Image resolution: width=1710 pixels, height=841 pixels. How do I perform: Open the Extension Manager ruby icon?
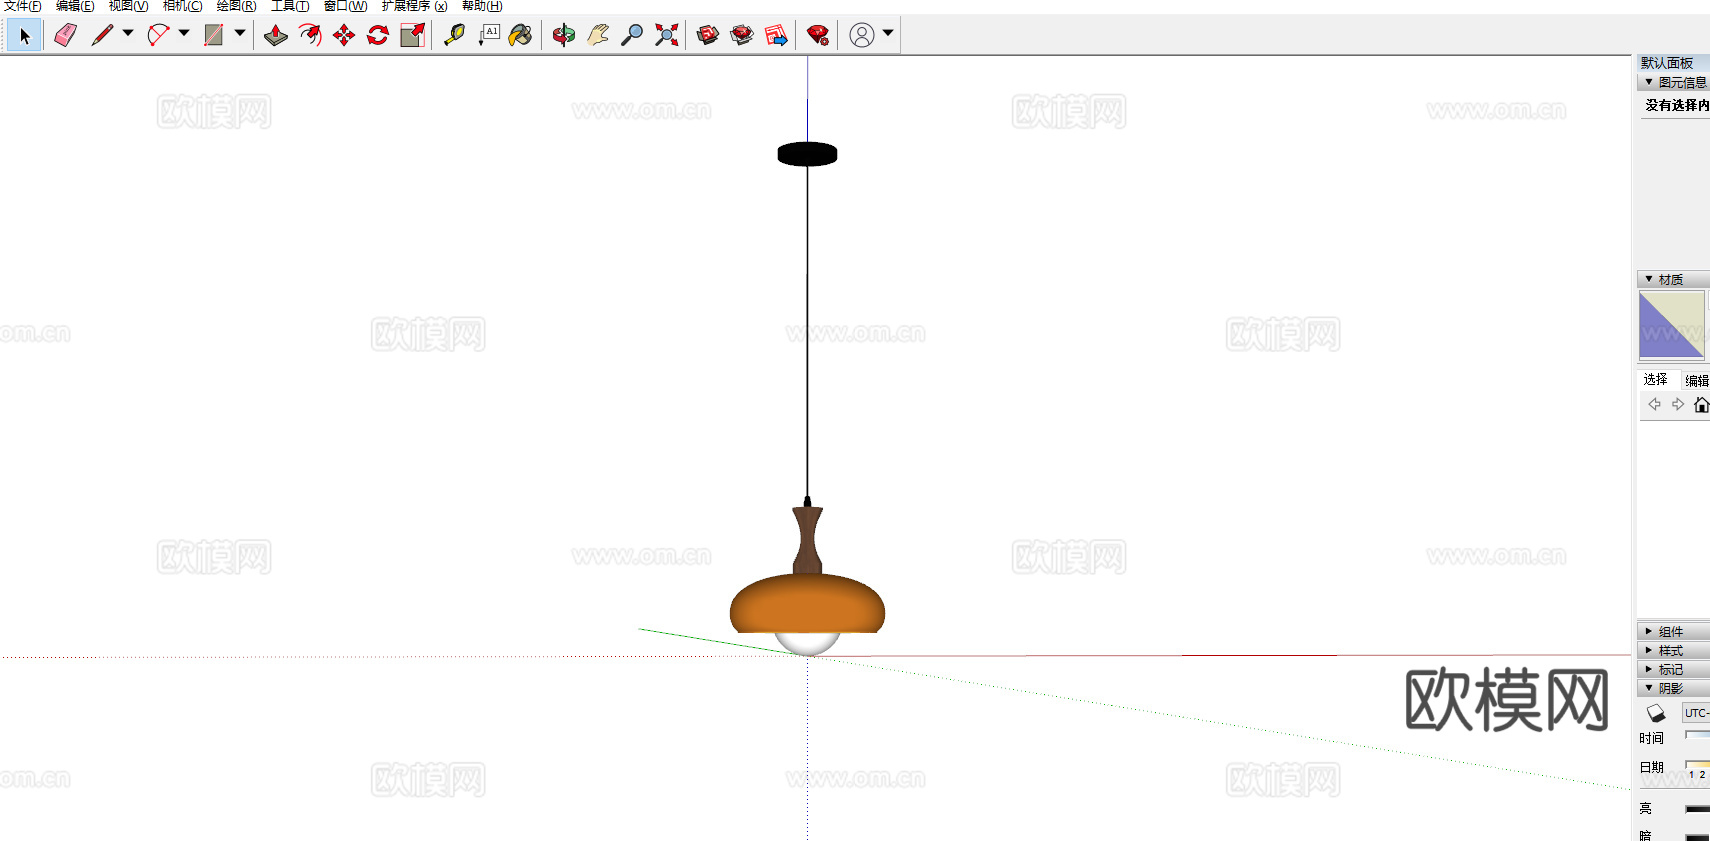pos(818,36)
